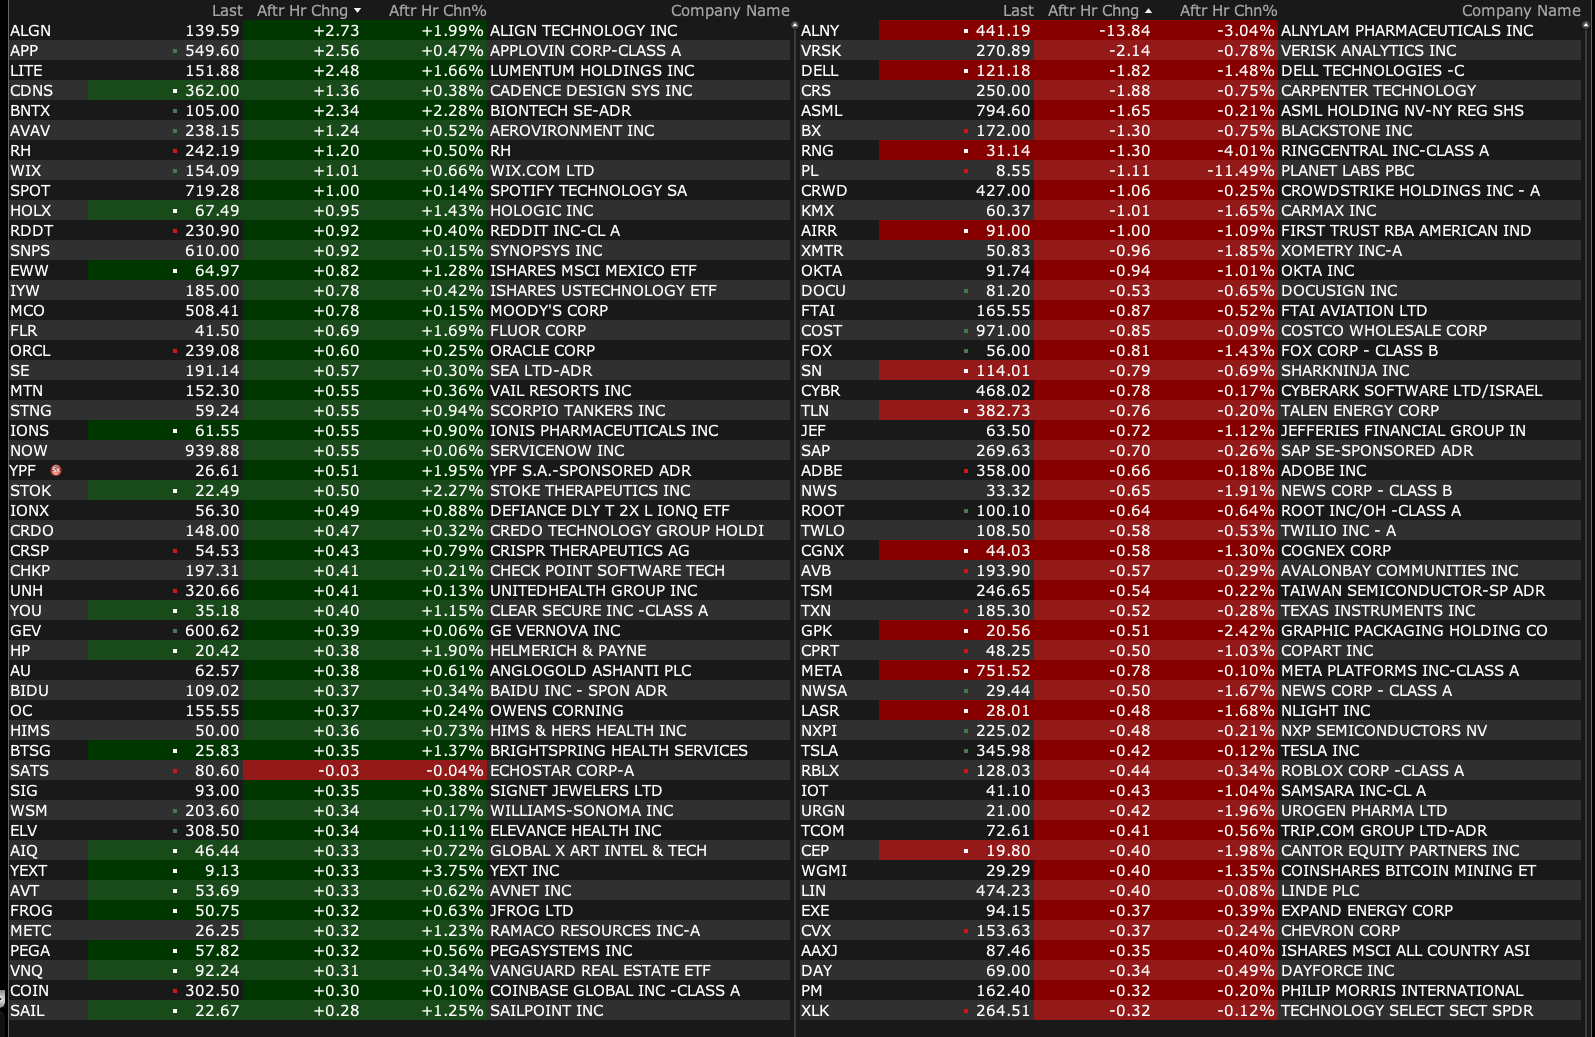The height and width of the screenshot is (1037, 1595).
Task: Toggle descending sort arrow on left Aftr Hr Chng
Action: 358,11
